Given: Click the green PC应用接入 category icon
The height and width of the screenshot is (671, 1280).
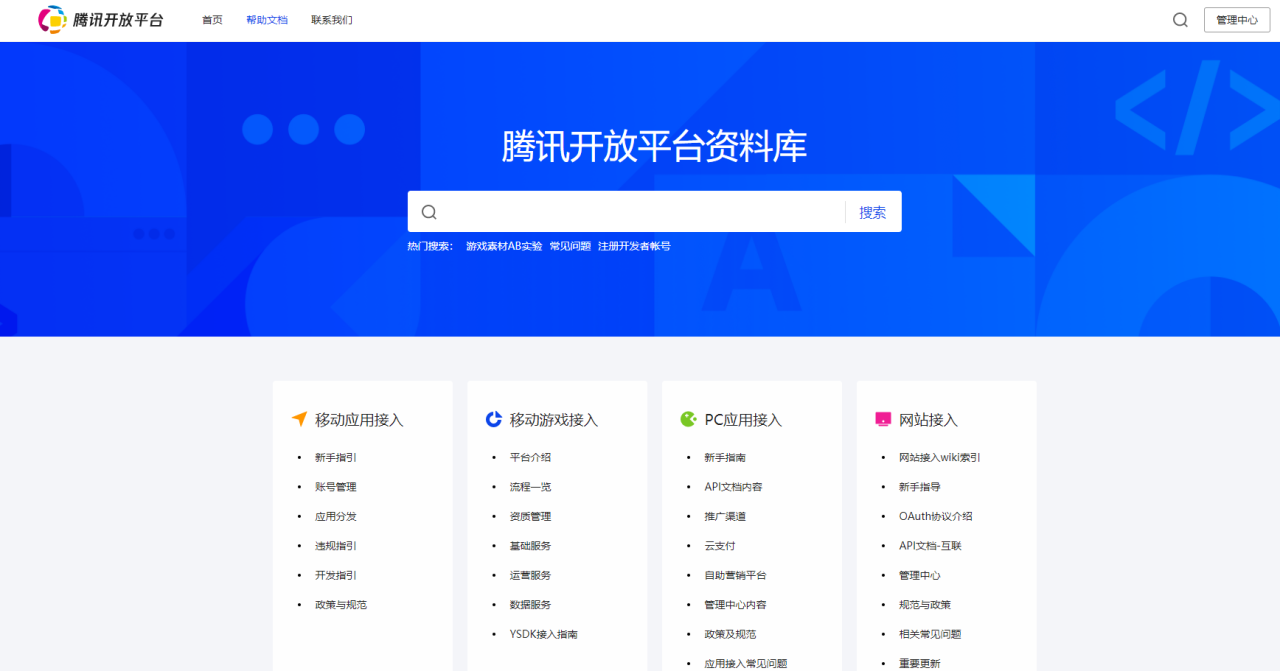Looking at the screenshot, I should coord(687,419).
